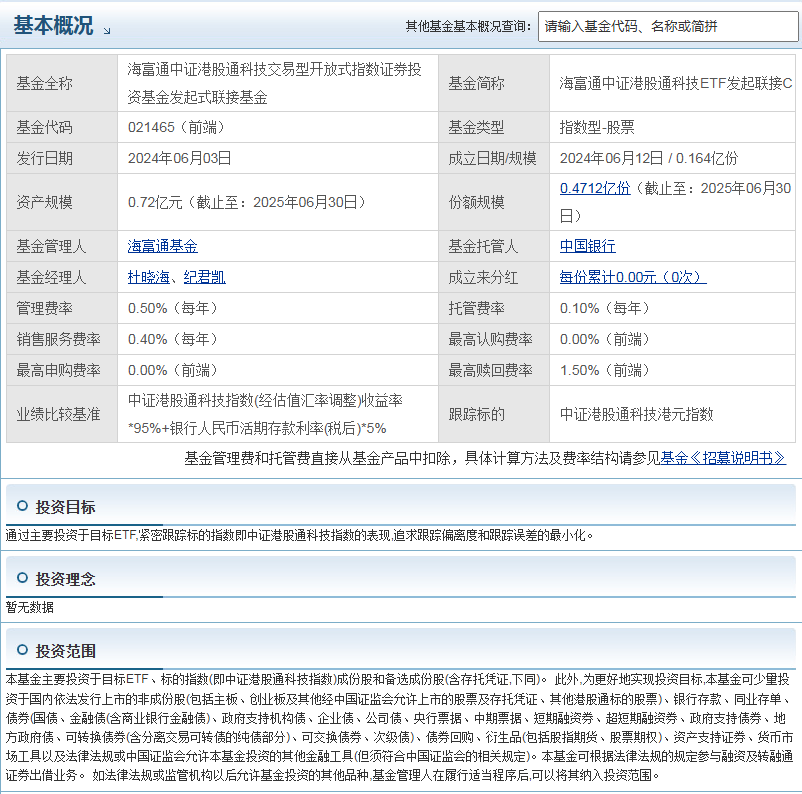The height and width of the screenshot is (794, 802).
Task: Click the 基金托管人 label cell
Action: (x=494, y=246)
